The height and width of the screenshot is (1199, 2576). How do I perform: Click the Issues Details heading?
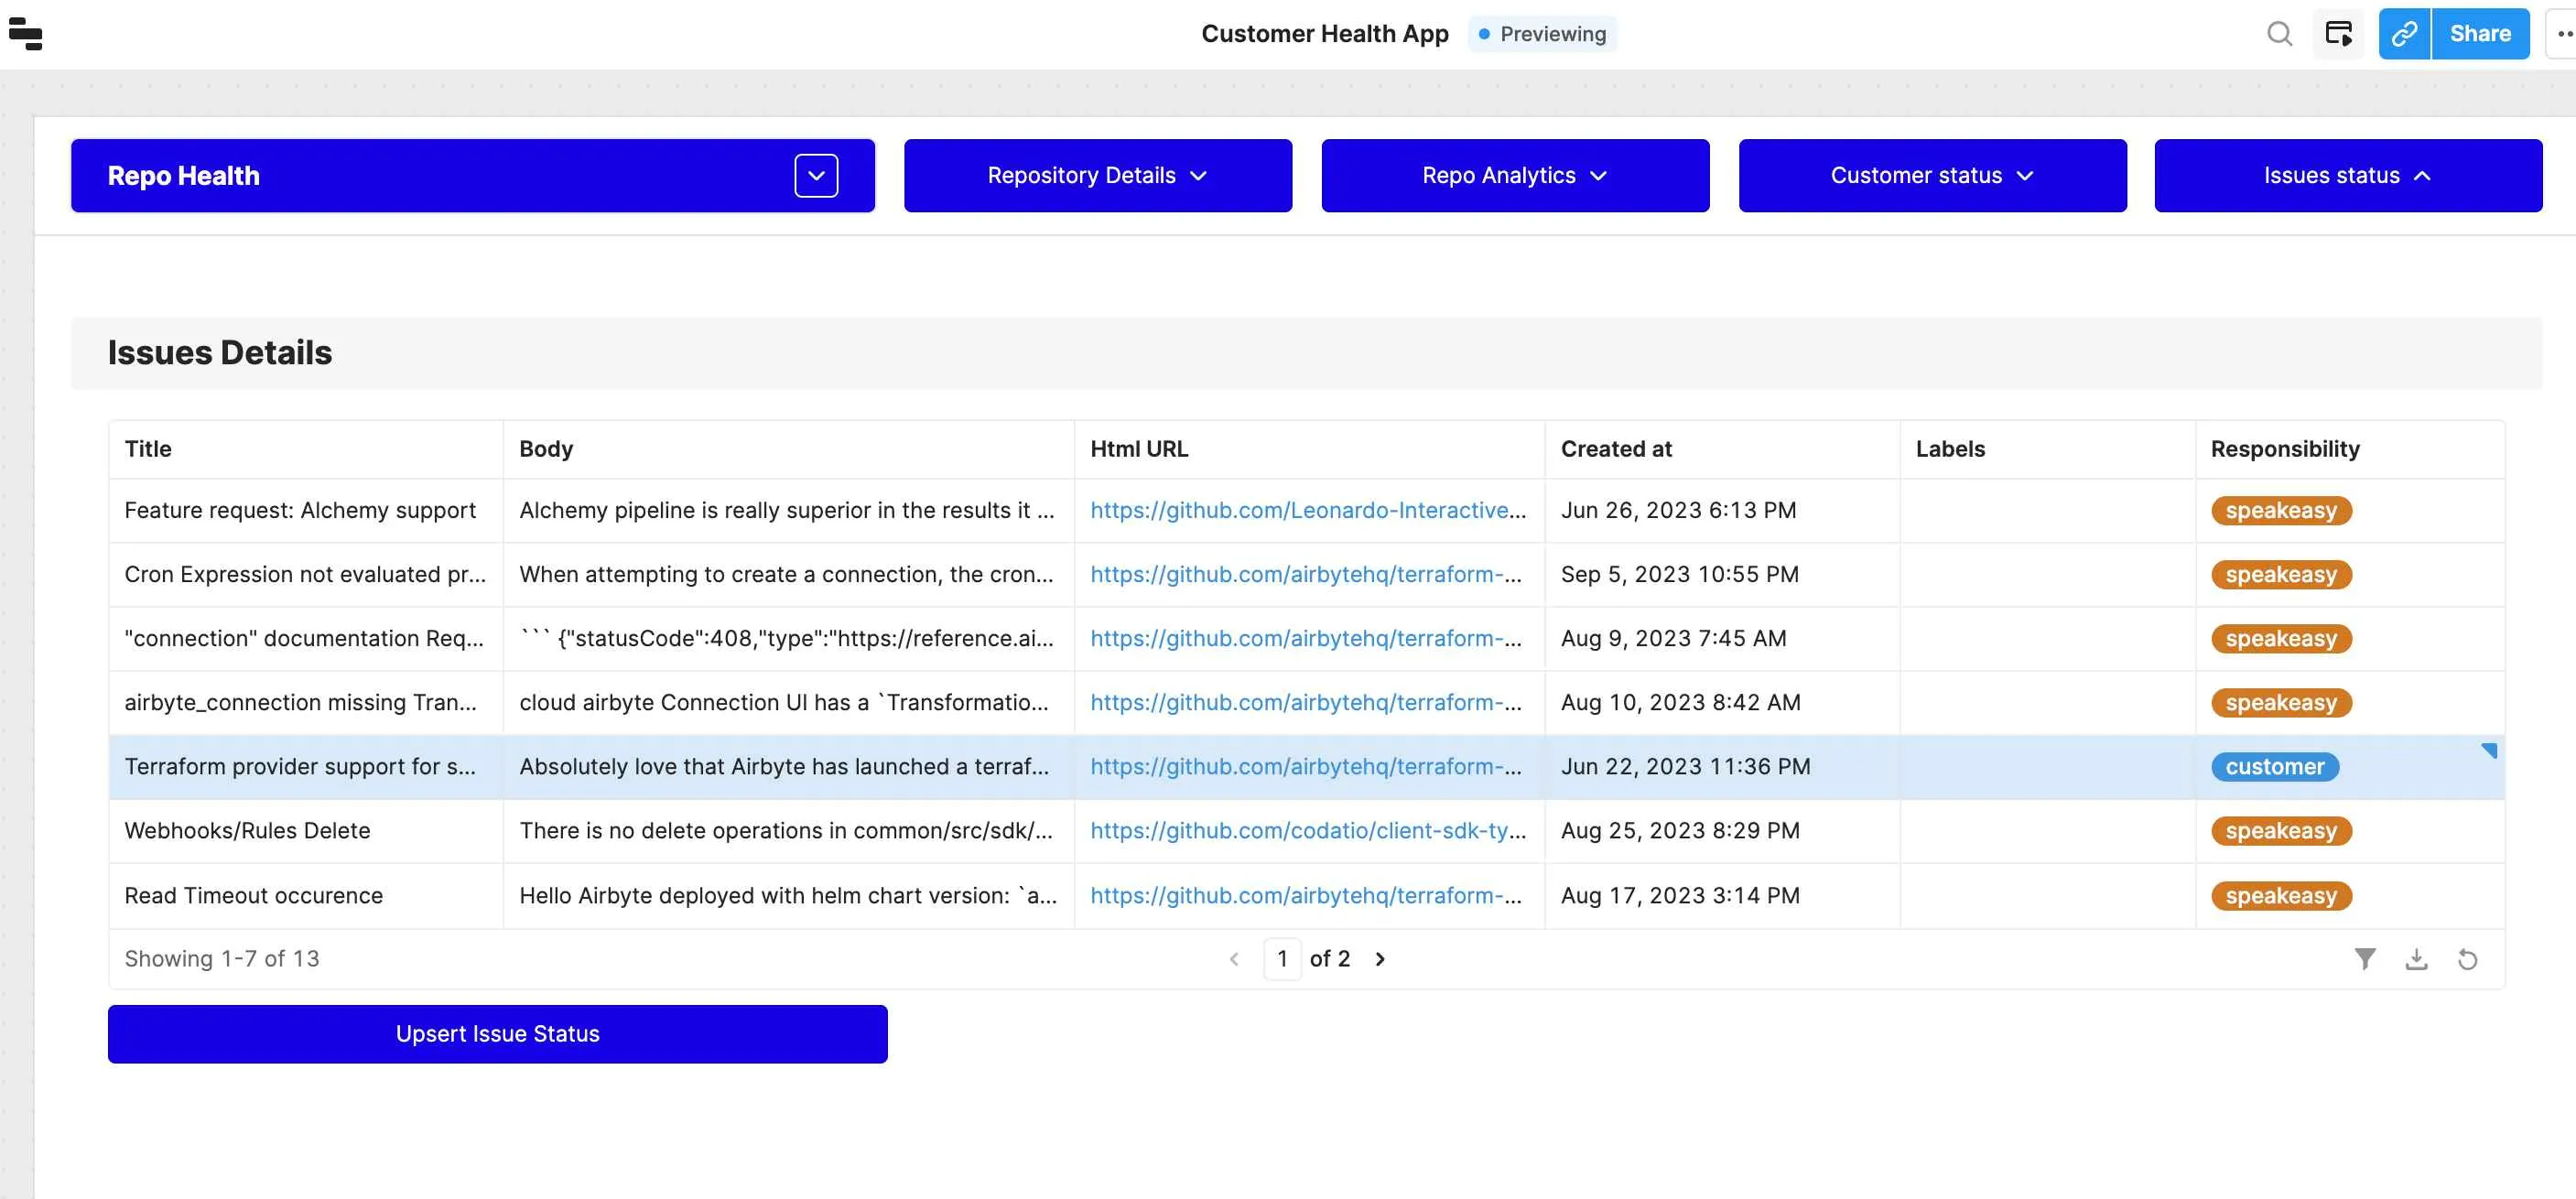(x=219, y=353)
